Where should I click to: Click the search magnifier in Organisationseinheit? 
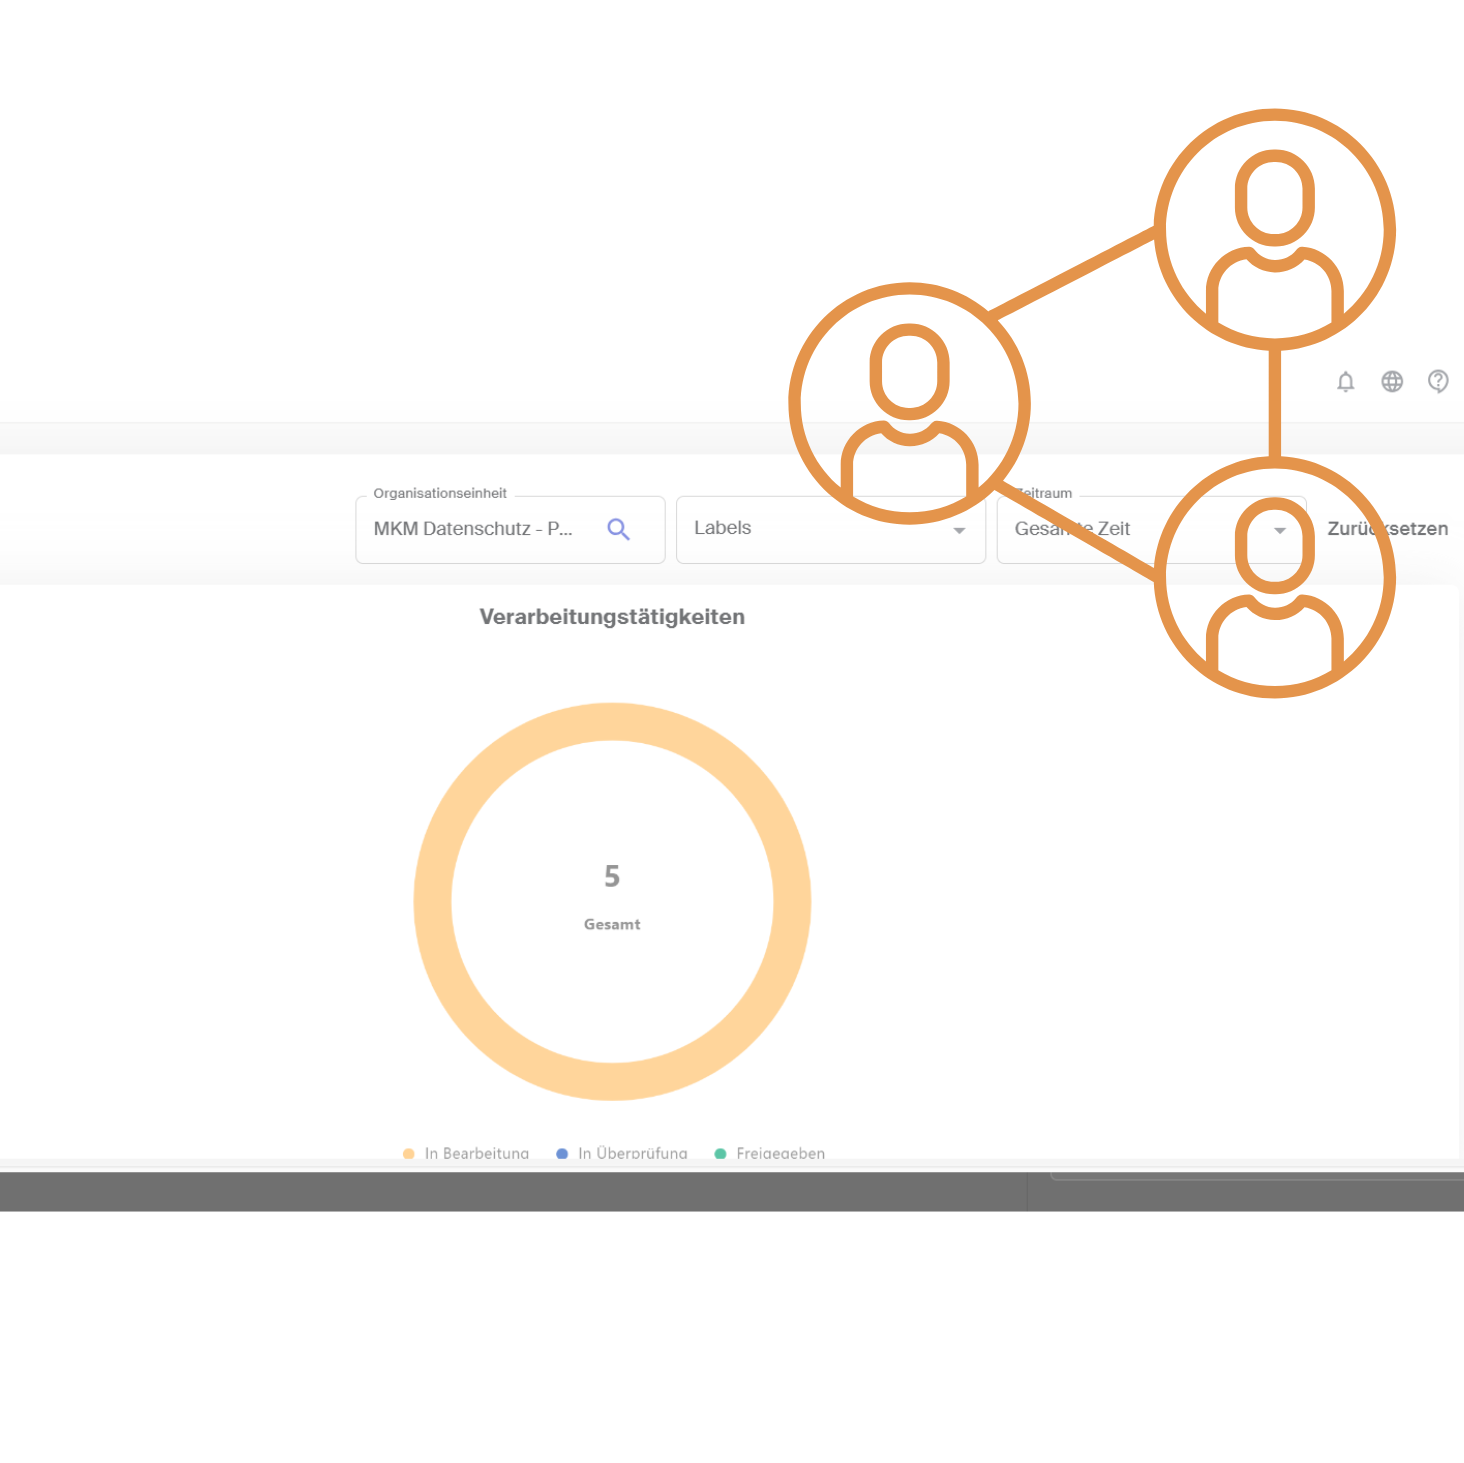pyautogui.click(x=618, y=529)
